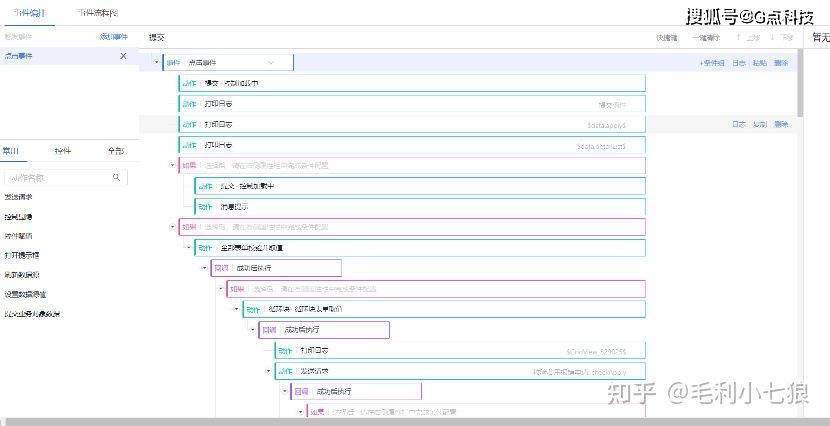The width and height of the screenshot is (830, 426).
Task: Click the 添加事件 link
Action: pos(114,37)
